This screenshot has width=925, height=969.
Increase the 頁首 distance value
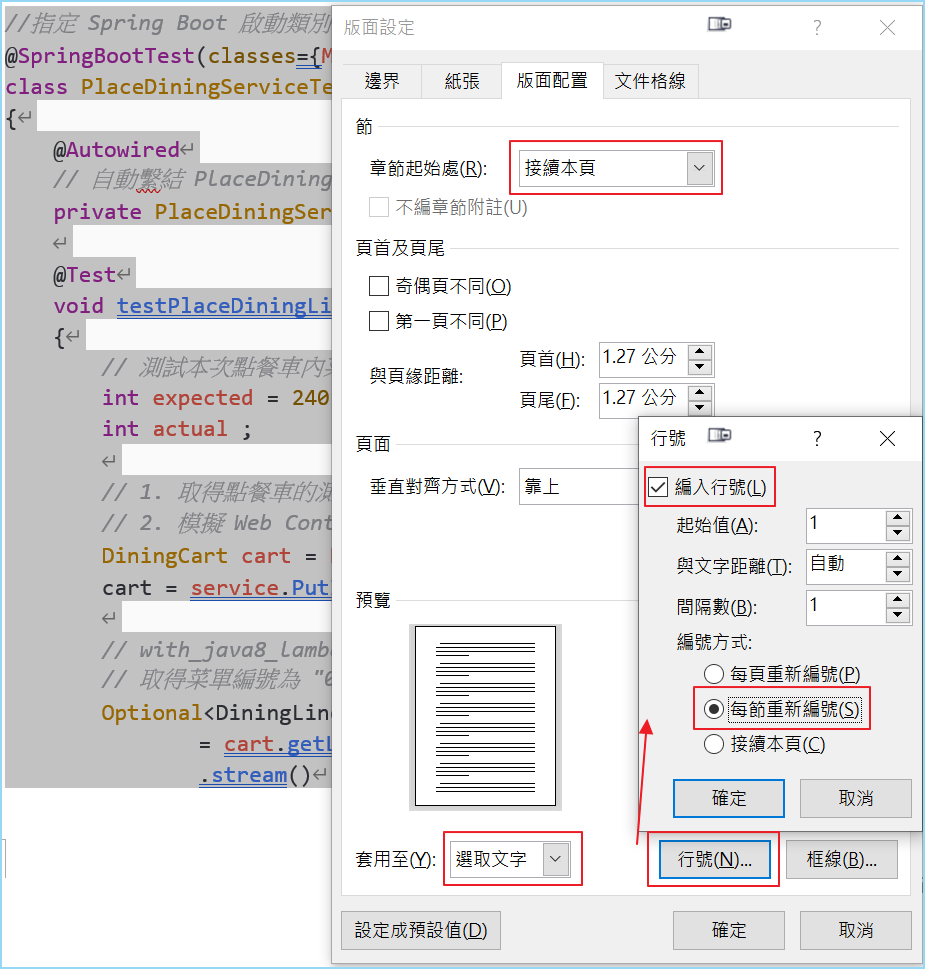click(699, 352)
